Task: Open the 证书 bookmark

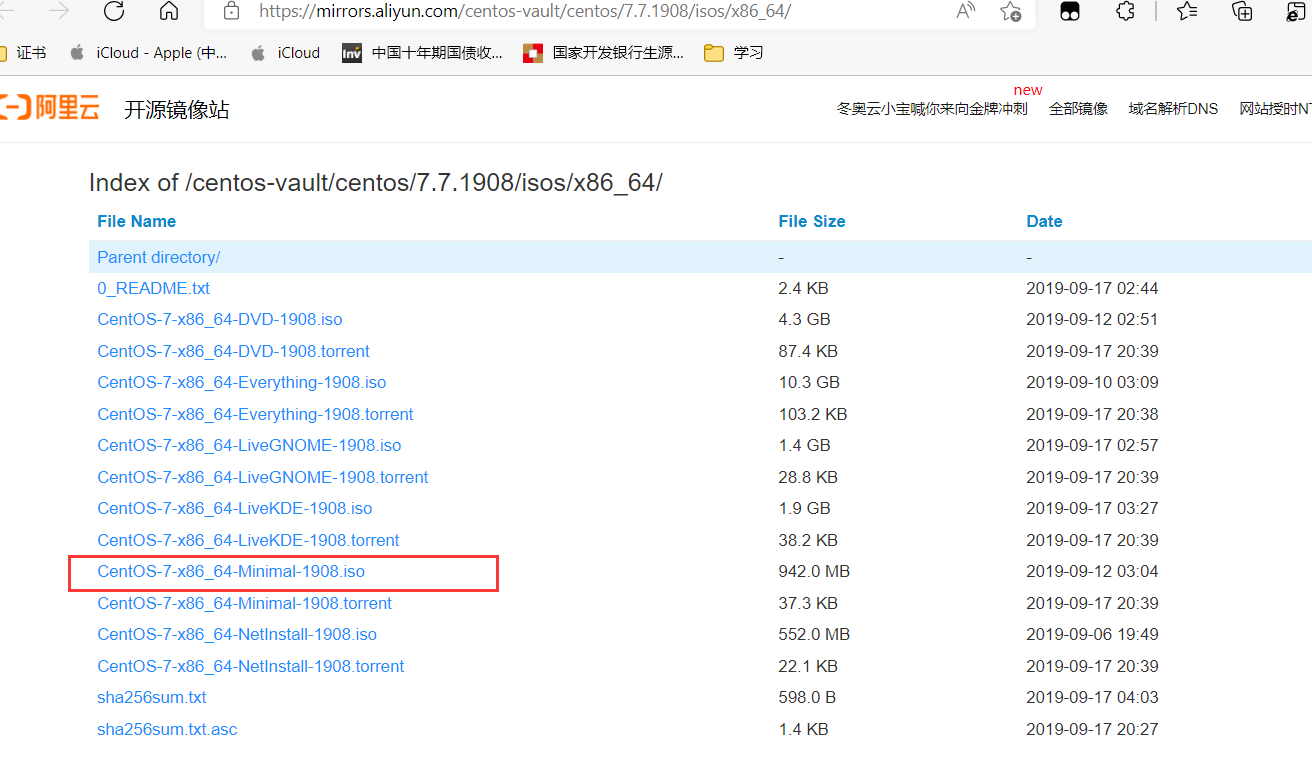Action: 23,53
